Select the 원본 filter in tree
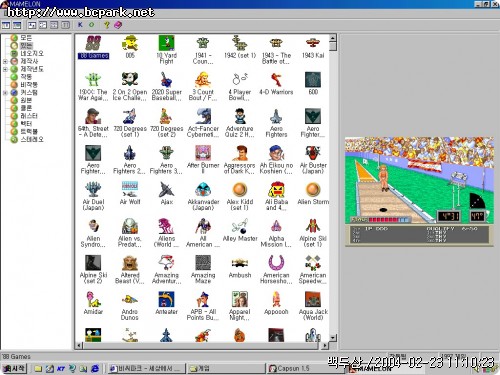The width and height of the screenshot is (500, 375). point(26,100)
